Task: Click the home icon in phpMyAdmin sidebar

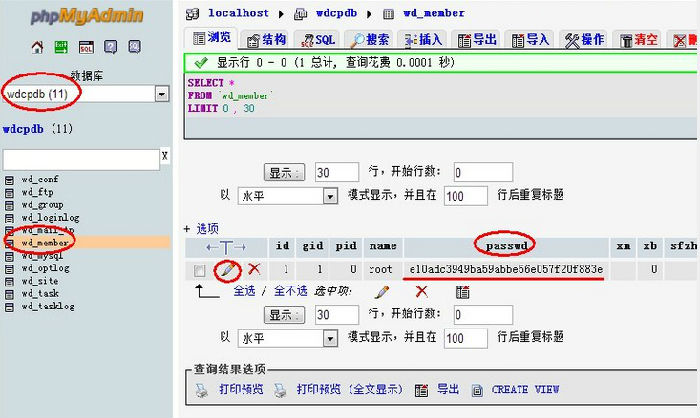Action: (x=38, y=47)
